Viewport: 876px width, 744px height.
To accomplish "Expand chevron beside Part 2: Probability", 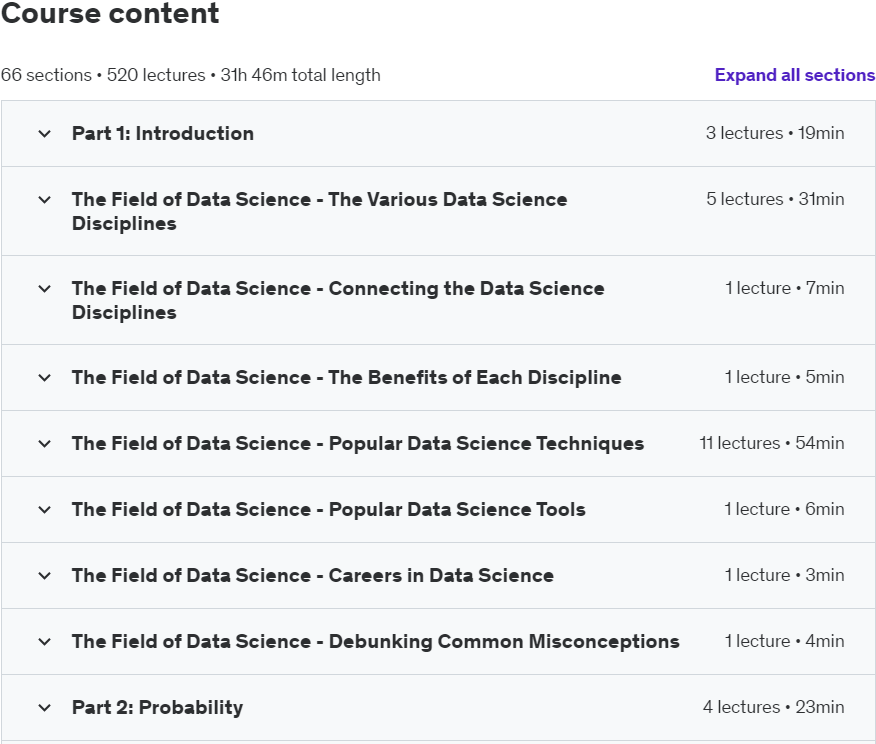I will coord(44,708).
